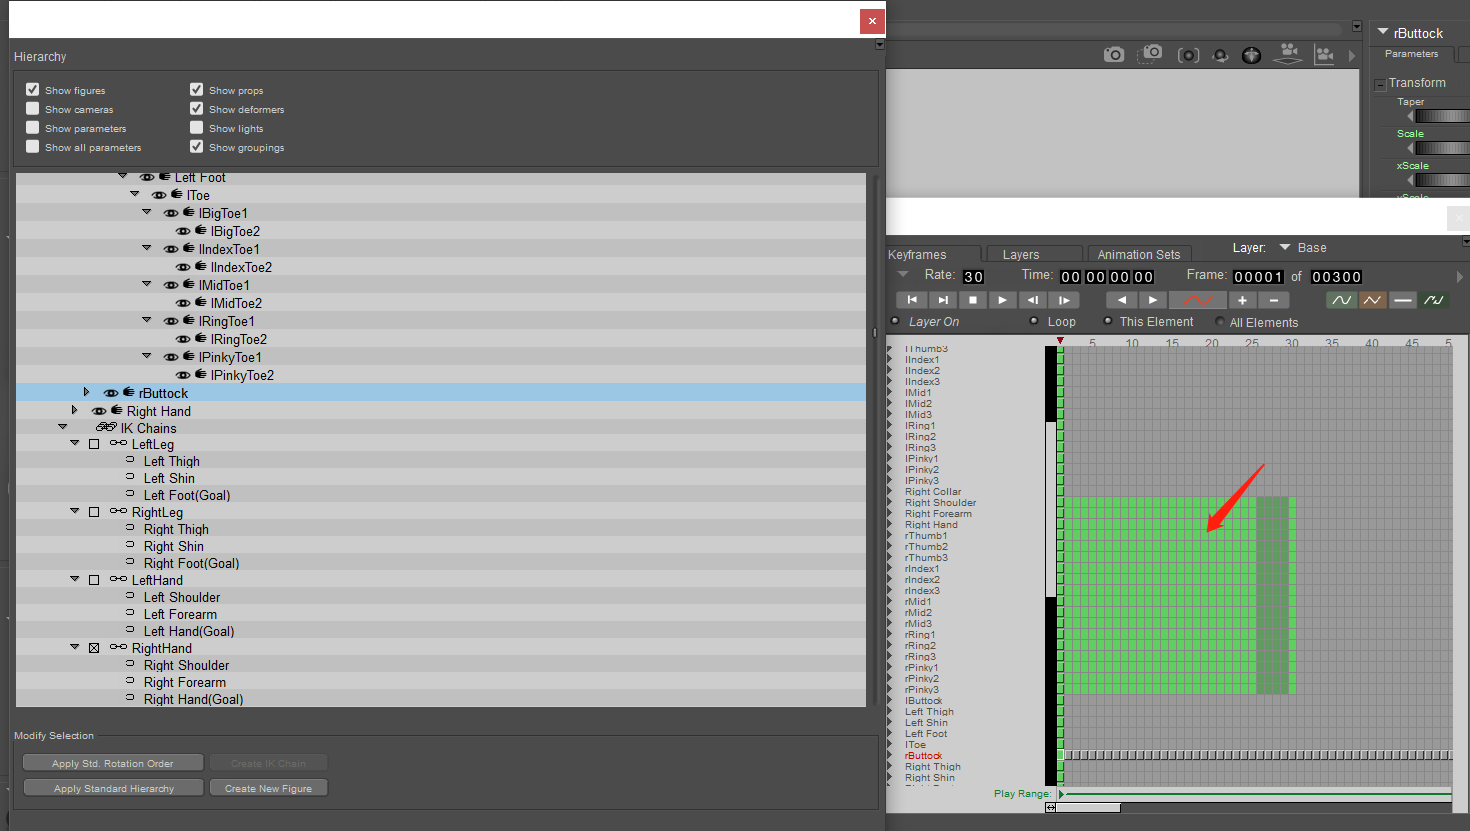Click the Create New Figure button
The height and width of the screenshot is (831, 1470).
coord(268,787)
